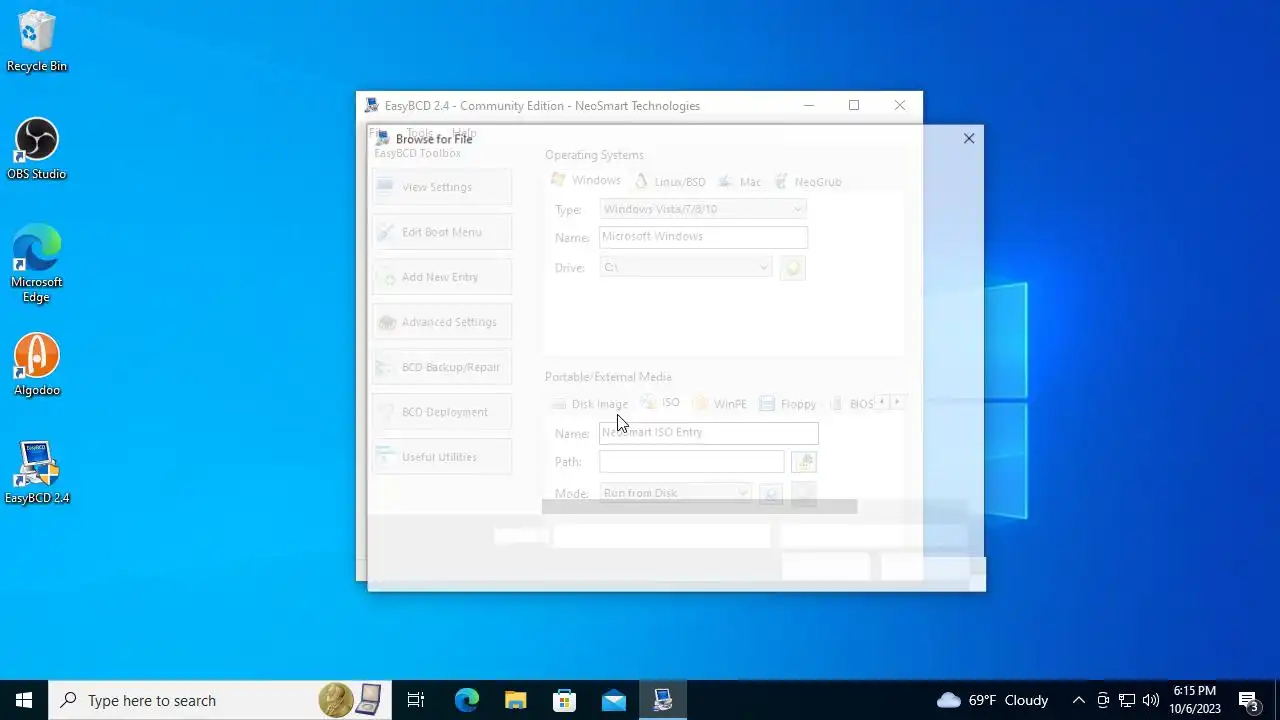Viewport: 1280px width, 720px height.
Task: Show hidden system tray icons
Action: click(1078, 700)
